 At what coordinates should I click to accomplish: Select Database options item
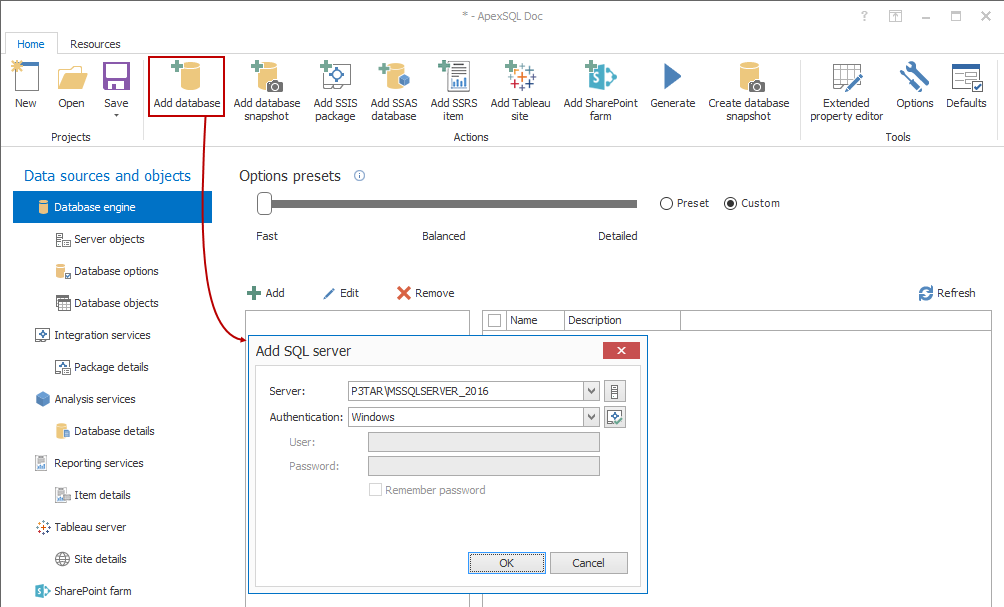pyautogui.click(x=107, y=271)
